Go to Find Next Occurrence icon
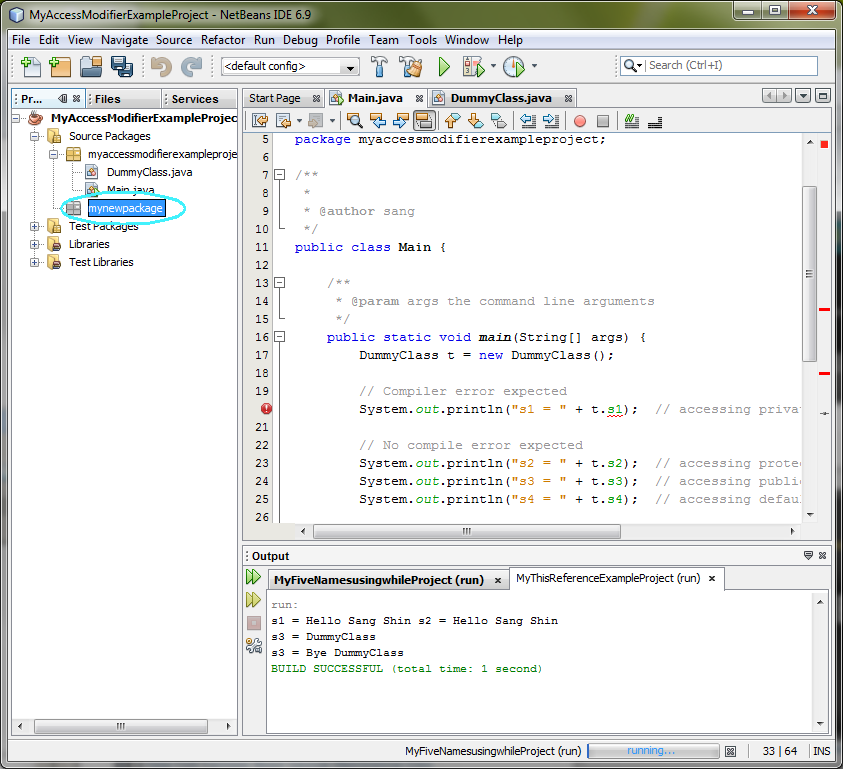Screen dimensions: 843x769 (x=401, y=121)
